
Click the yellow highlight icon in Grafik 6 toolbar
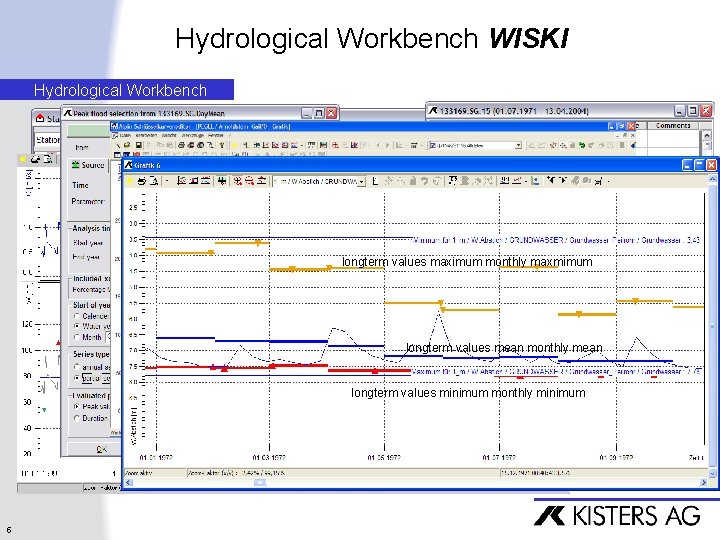tap(129, 181)
